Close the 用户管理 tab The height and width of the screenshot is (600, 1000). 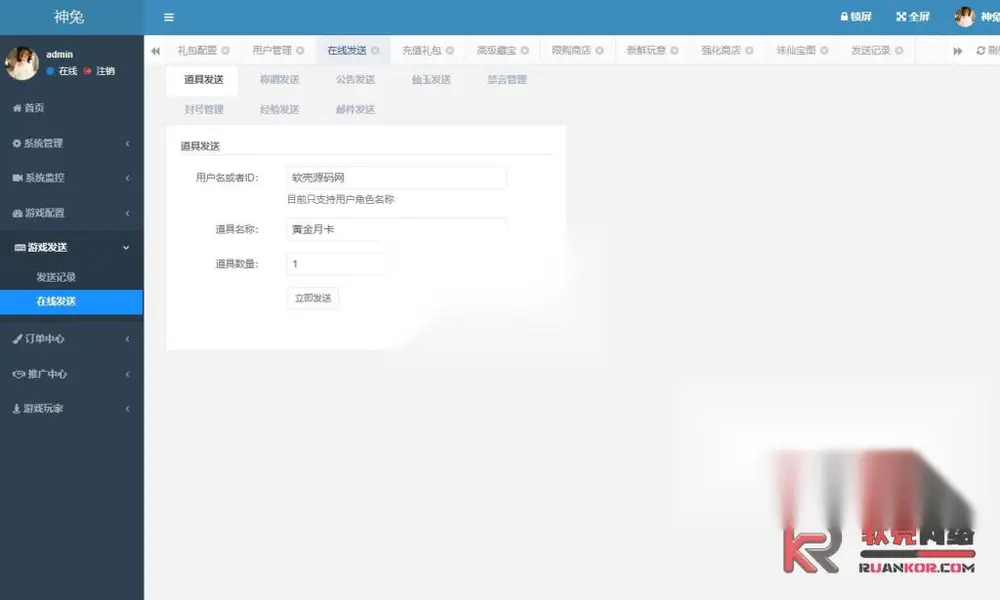[x=300, y=50]
